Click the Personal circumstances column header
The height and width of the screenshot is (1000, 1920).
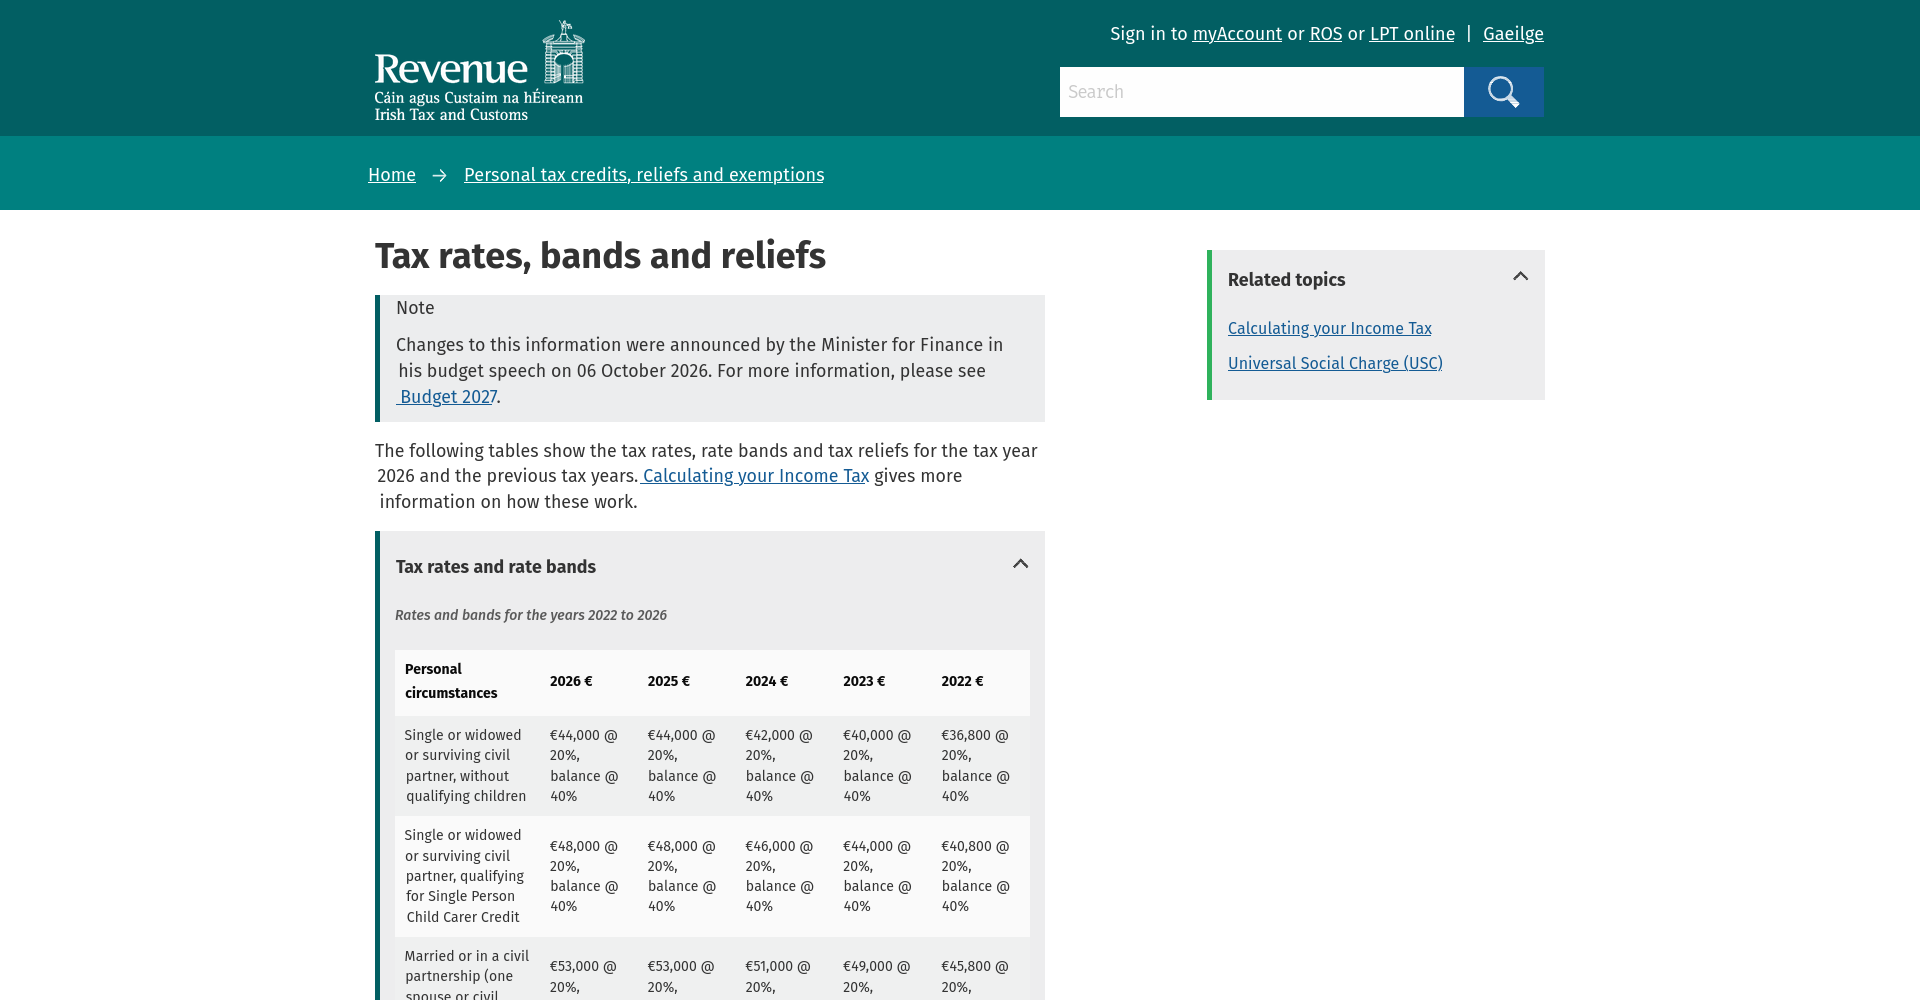tap(451, 681)
